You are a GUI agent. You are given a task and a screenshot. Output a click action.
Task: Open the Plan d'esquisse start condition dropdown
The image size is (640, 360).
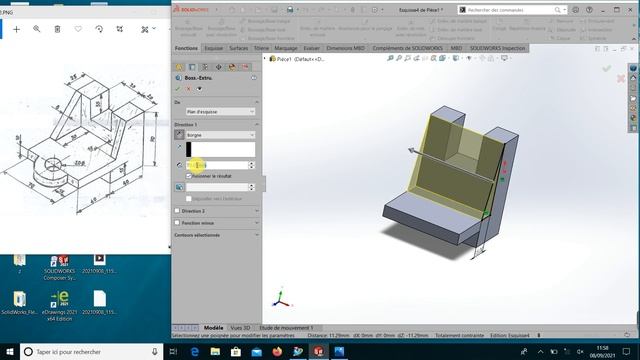click(x=220, y=111)
